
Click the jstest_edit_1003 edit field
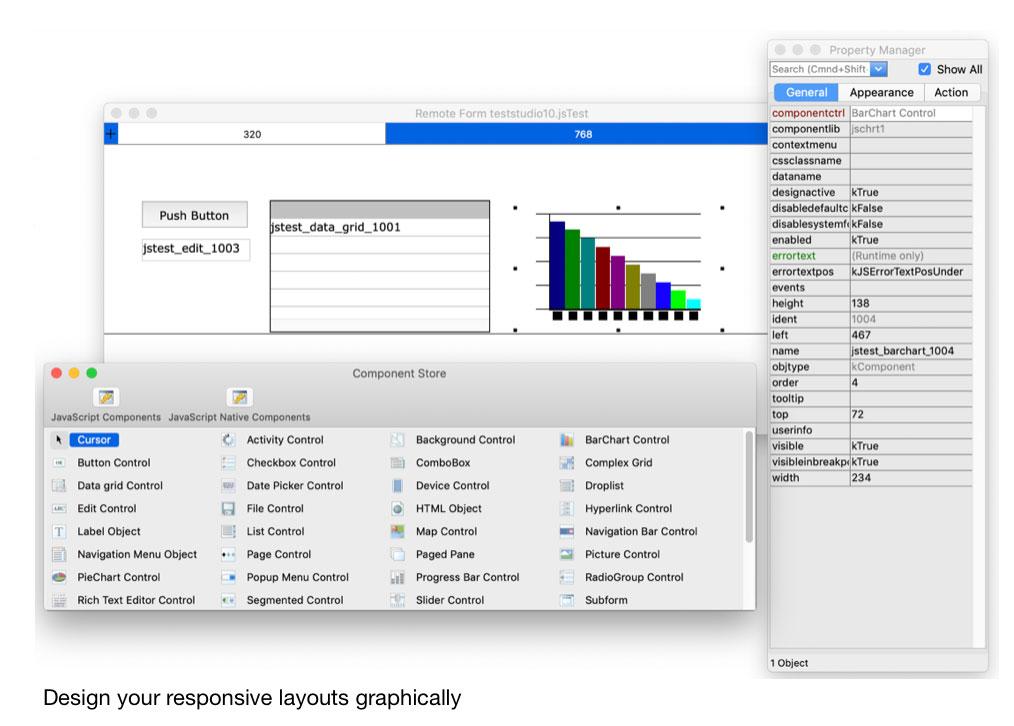(x=195, y=249)
